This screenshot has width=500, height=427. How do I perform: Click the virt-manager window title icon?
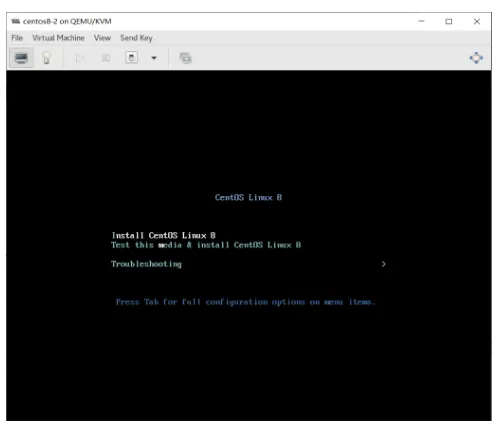(x=15, y=21)
